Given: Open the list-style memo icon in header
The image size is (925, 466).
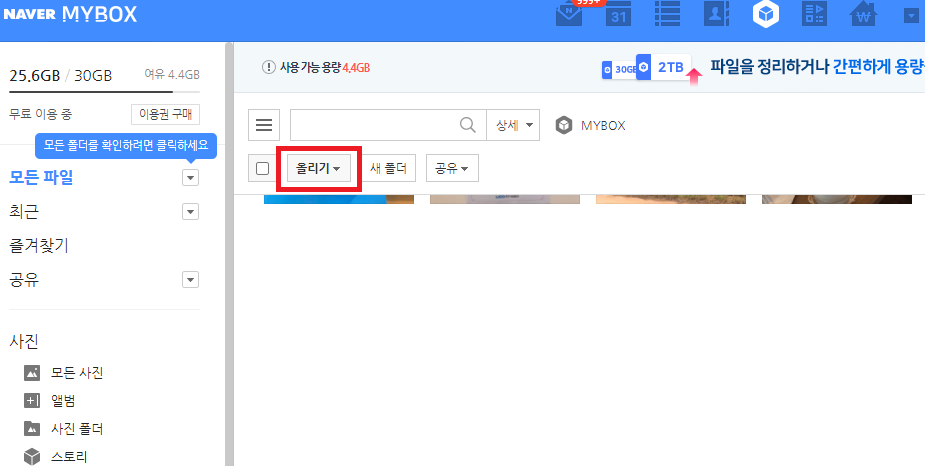Looking at the screenshot, I should (x=667, y=14).
